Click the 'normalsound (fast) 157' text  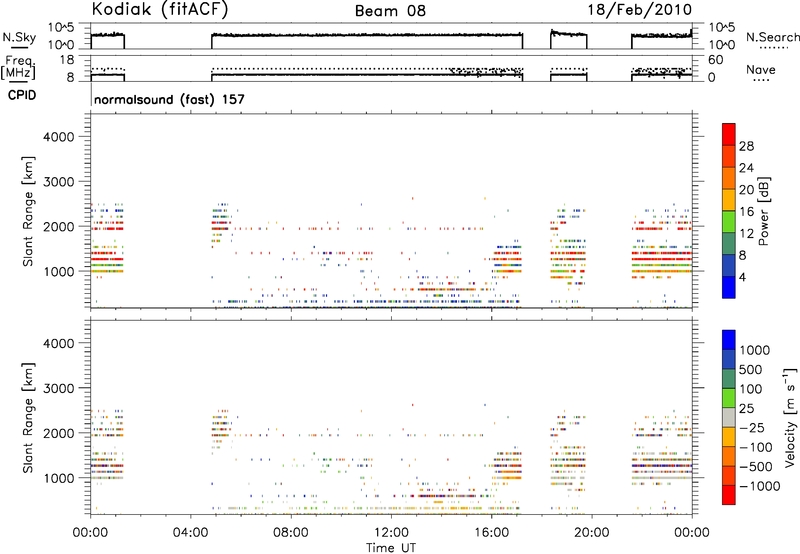(169, 99)
